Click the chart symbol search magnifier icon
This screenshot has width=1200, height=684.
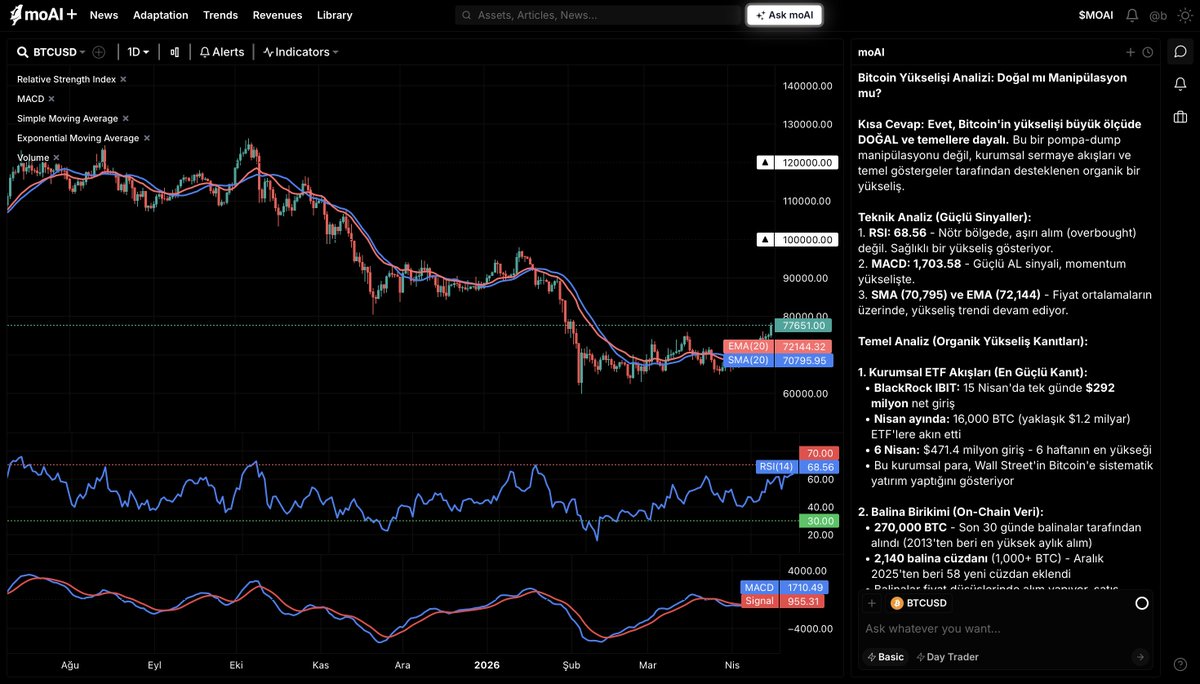[22, 52]
